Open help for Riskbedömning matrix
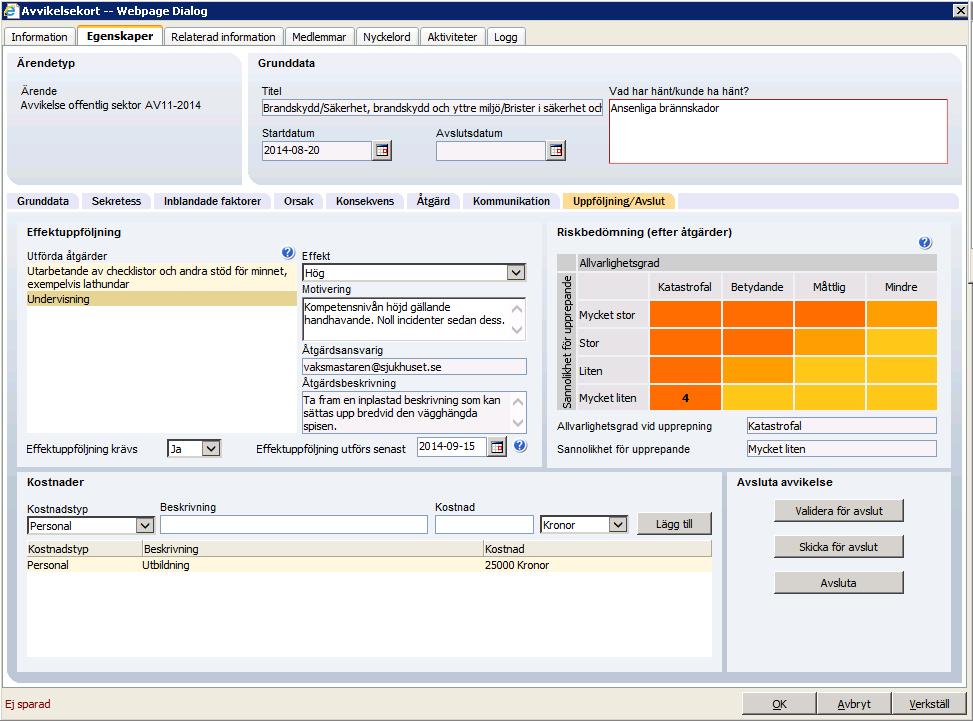973x721 pixels. (x=925, y=243)
